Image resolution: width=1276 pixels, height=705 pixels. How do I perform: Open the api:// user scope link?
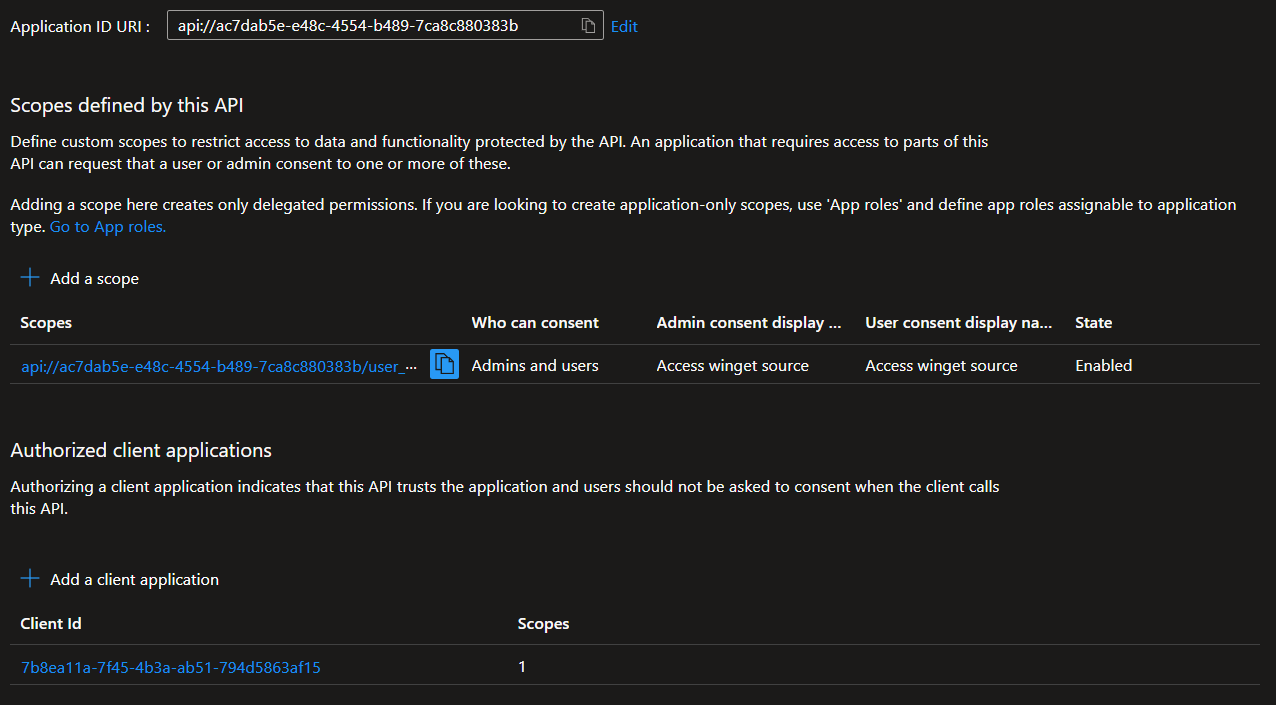[x=218, y=366]
